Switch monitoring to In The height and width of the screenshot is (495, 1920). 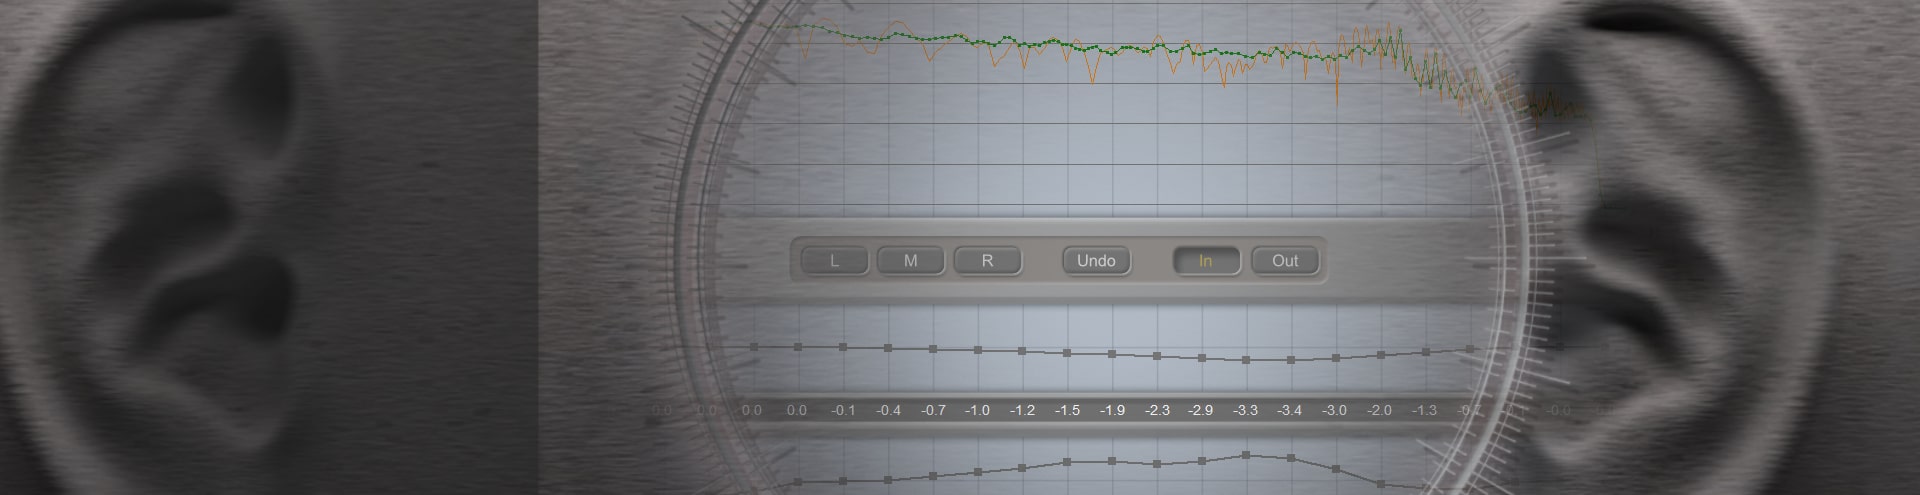[x=1205, y=261]
